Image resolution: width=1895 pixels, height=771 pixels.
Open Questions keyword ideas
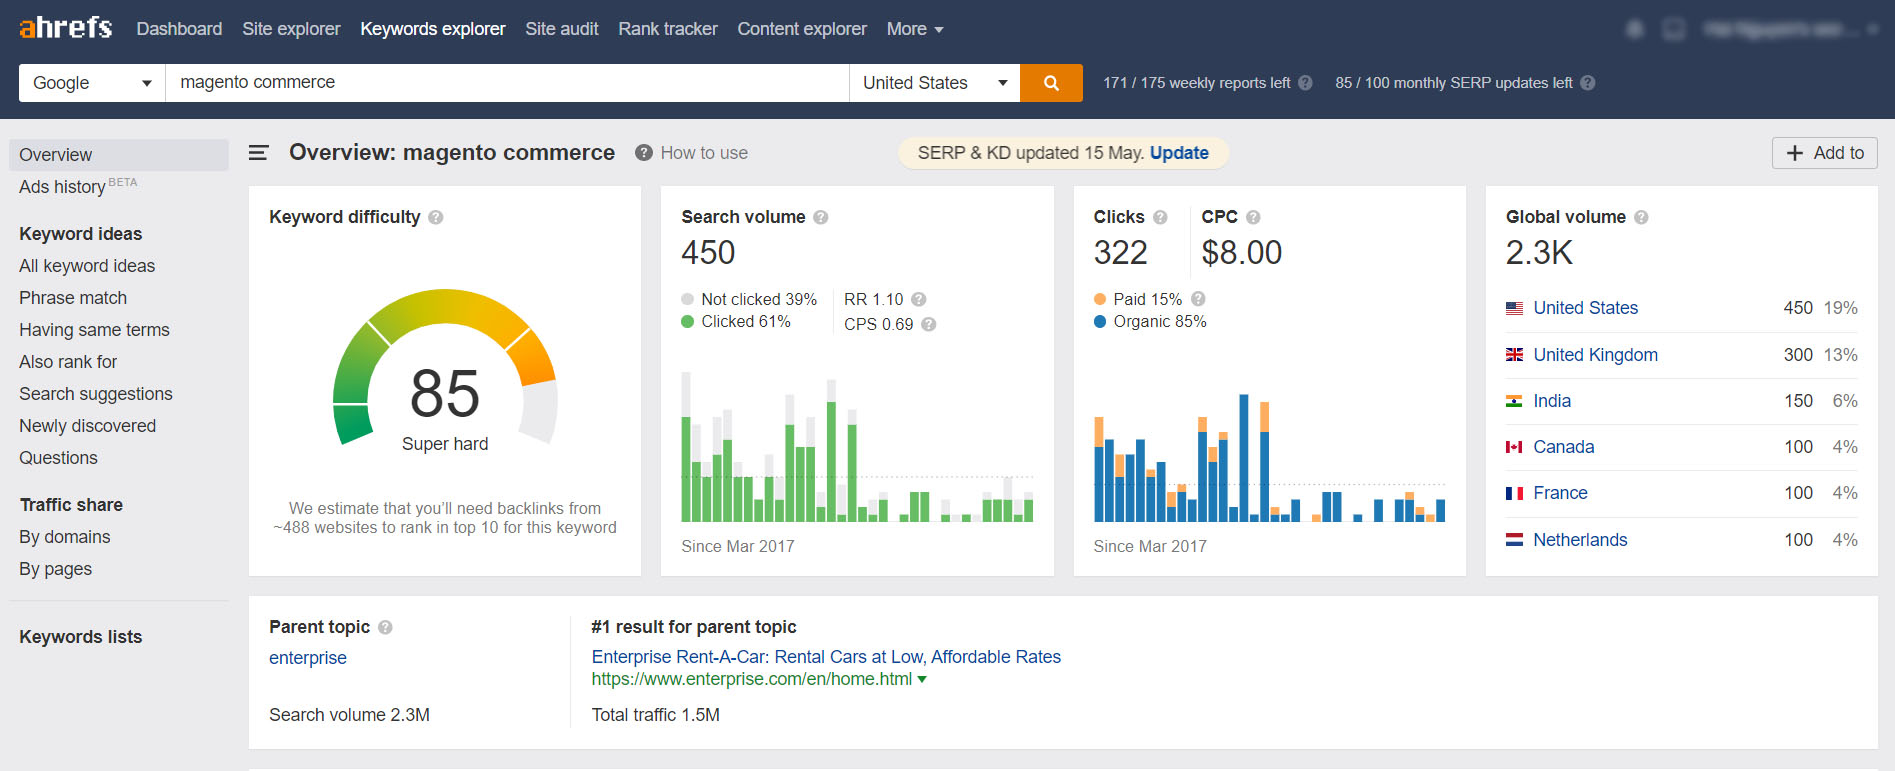(58, 458)
